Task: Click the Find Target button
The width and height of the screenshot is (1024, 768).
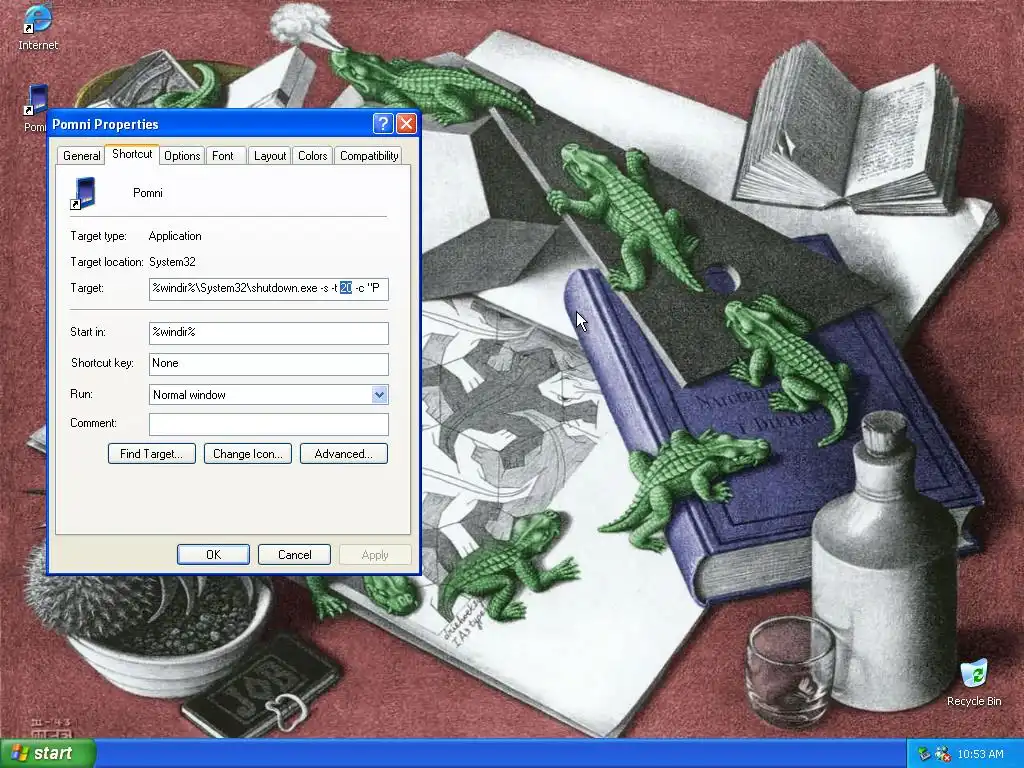Action: click(152, 454)
